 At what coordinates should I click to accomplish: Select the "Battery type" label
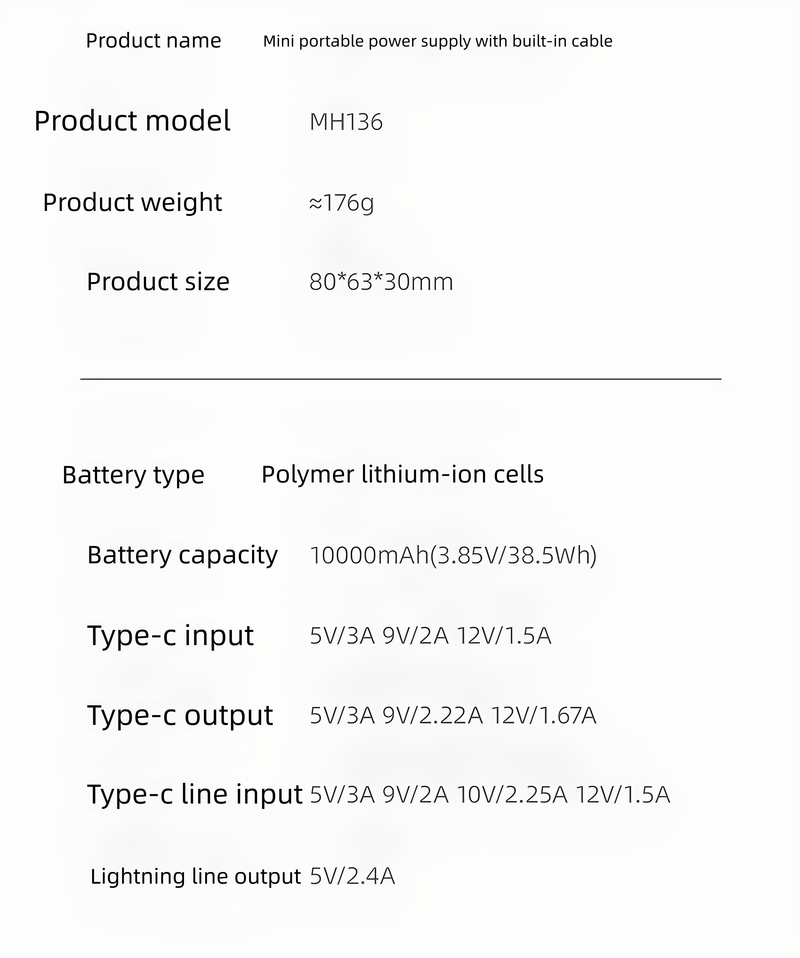click(133, 475)
